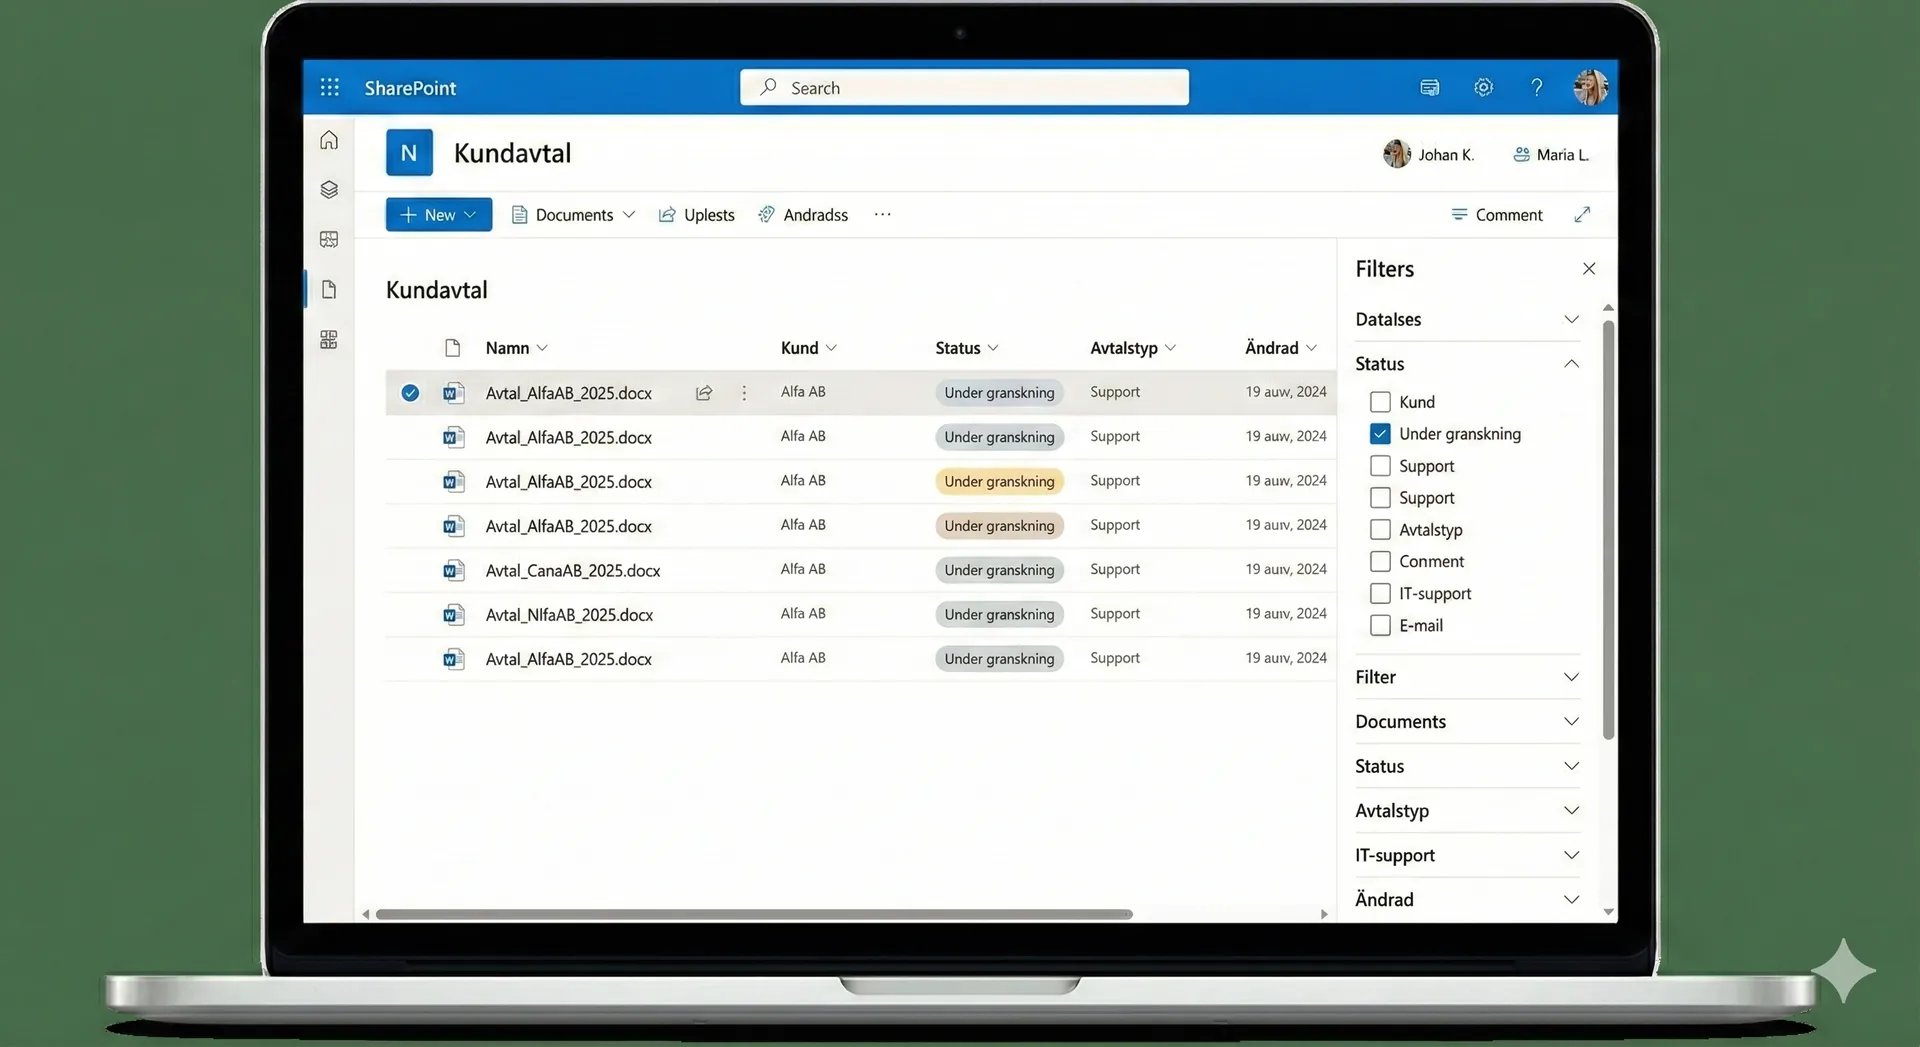
Task: Click the expand fullscreen arrow icon
Action: [1582, 215]
